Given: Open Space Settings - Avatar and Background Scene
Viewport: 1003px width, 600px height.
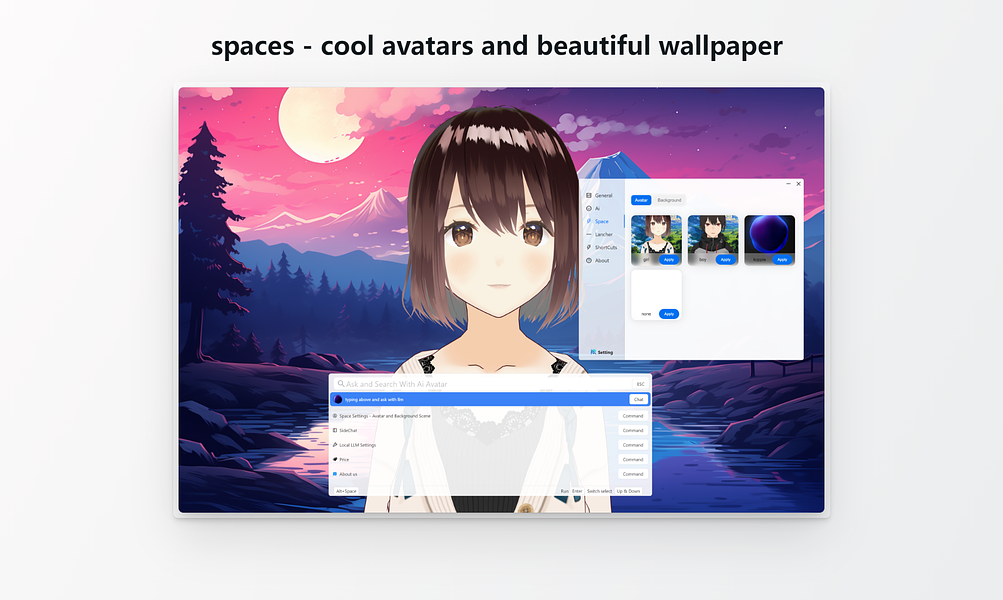Looking at the screenshot, I should click(490, 416).
